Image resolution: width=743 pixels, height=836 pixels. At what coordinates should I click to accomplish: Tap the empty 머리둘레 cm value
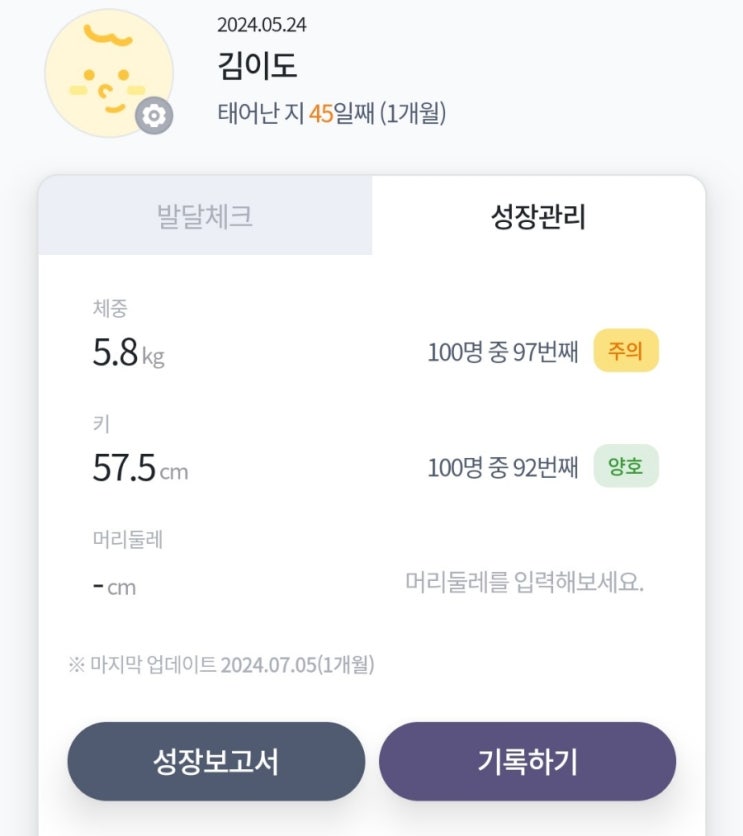(x=114, y=586)
